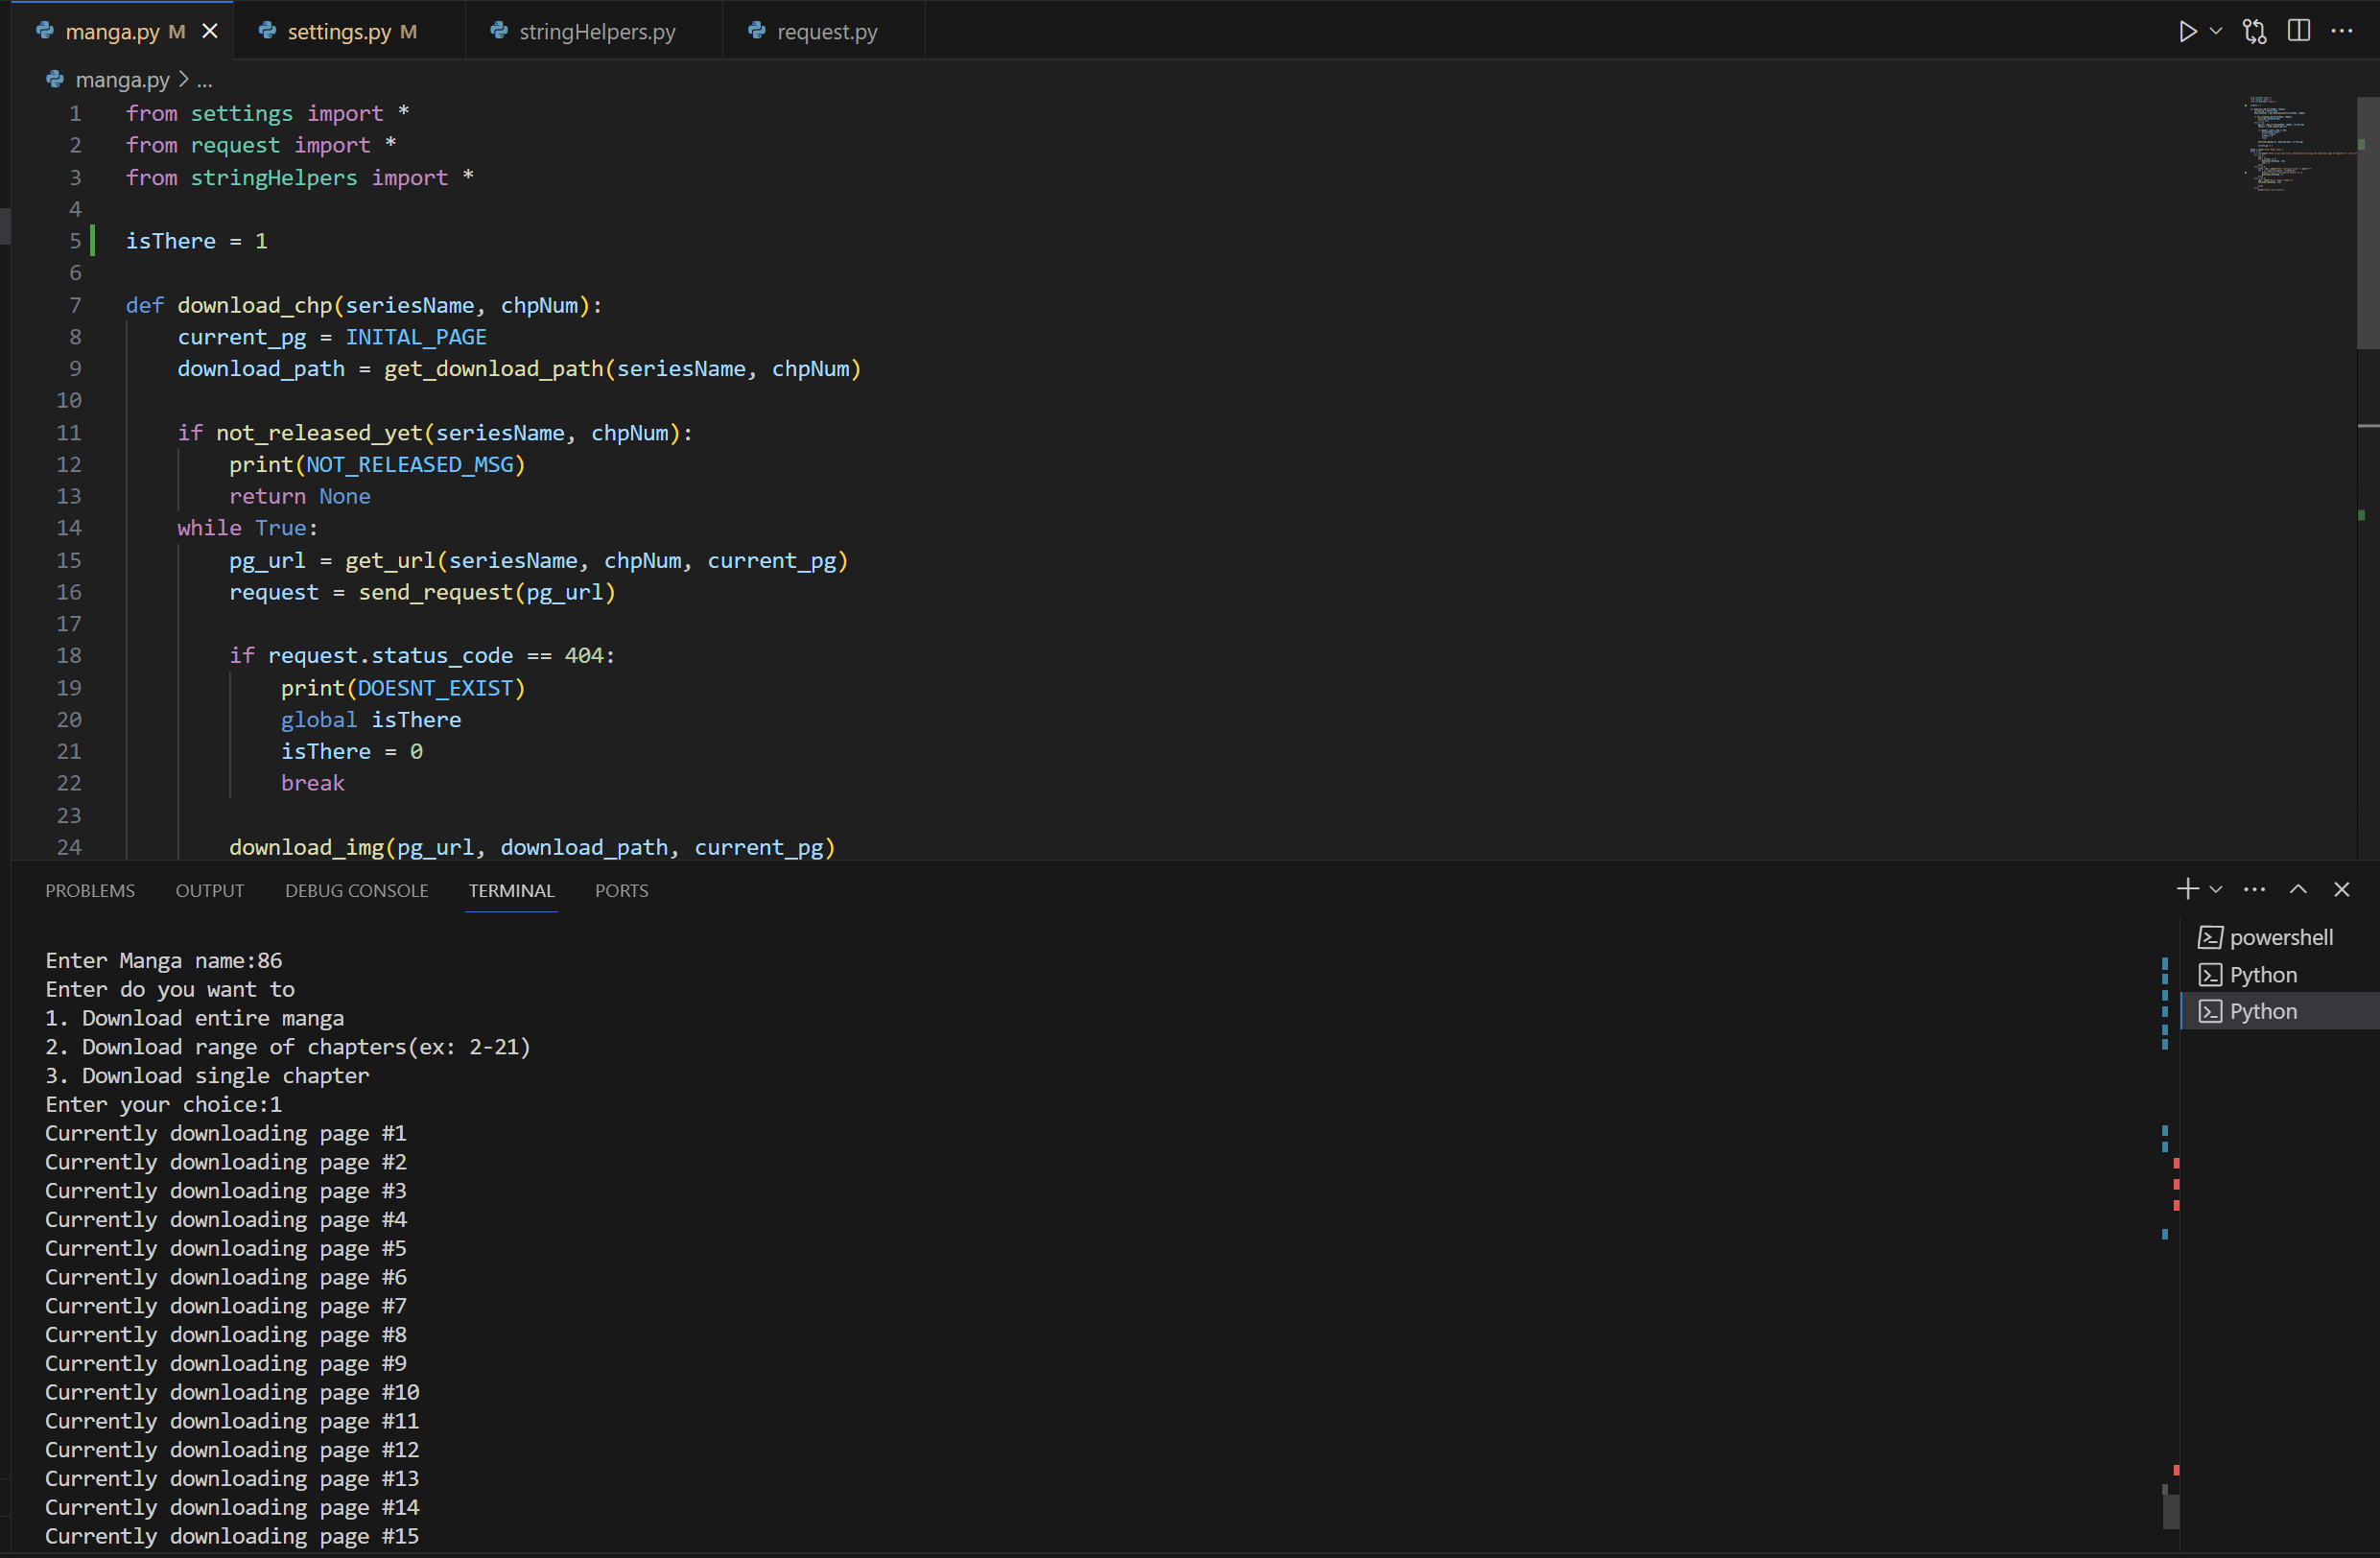Open terminal panel more actions ellipsis
The width and height of the screenshot is (2380, 1558).
(x=2255, y=889)
